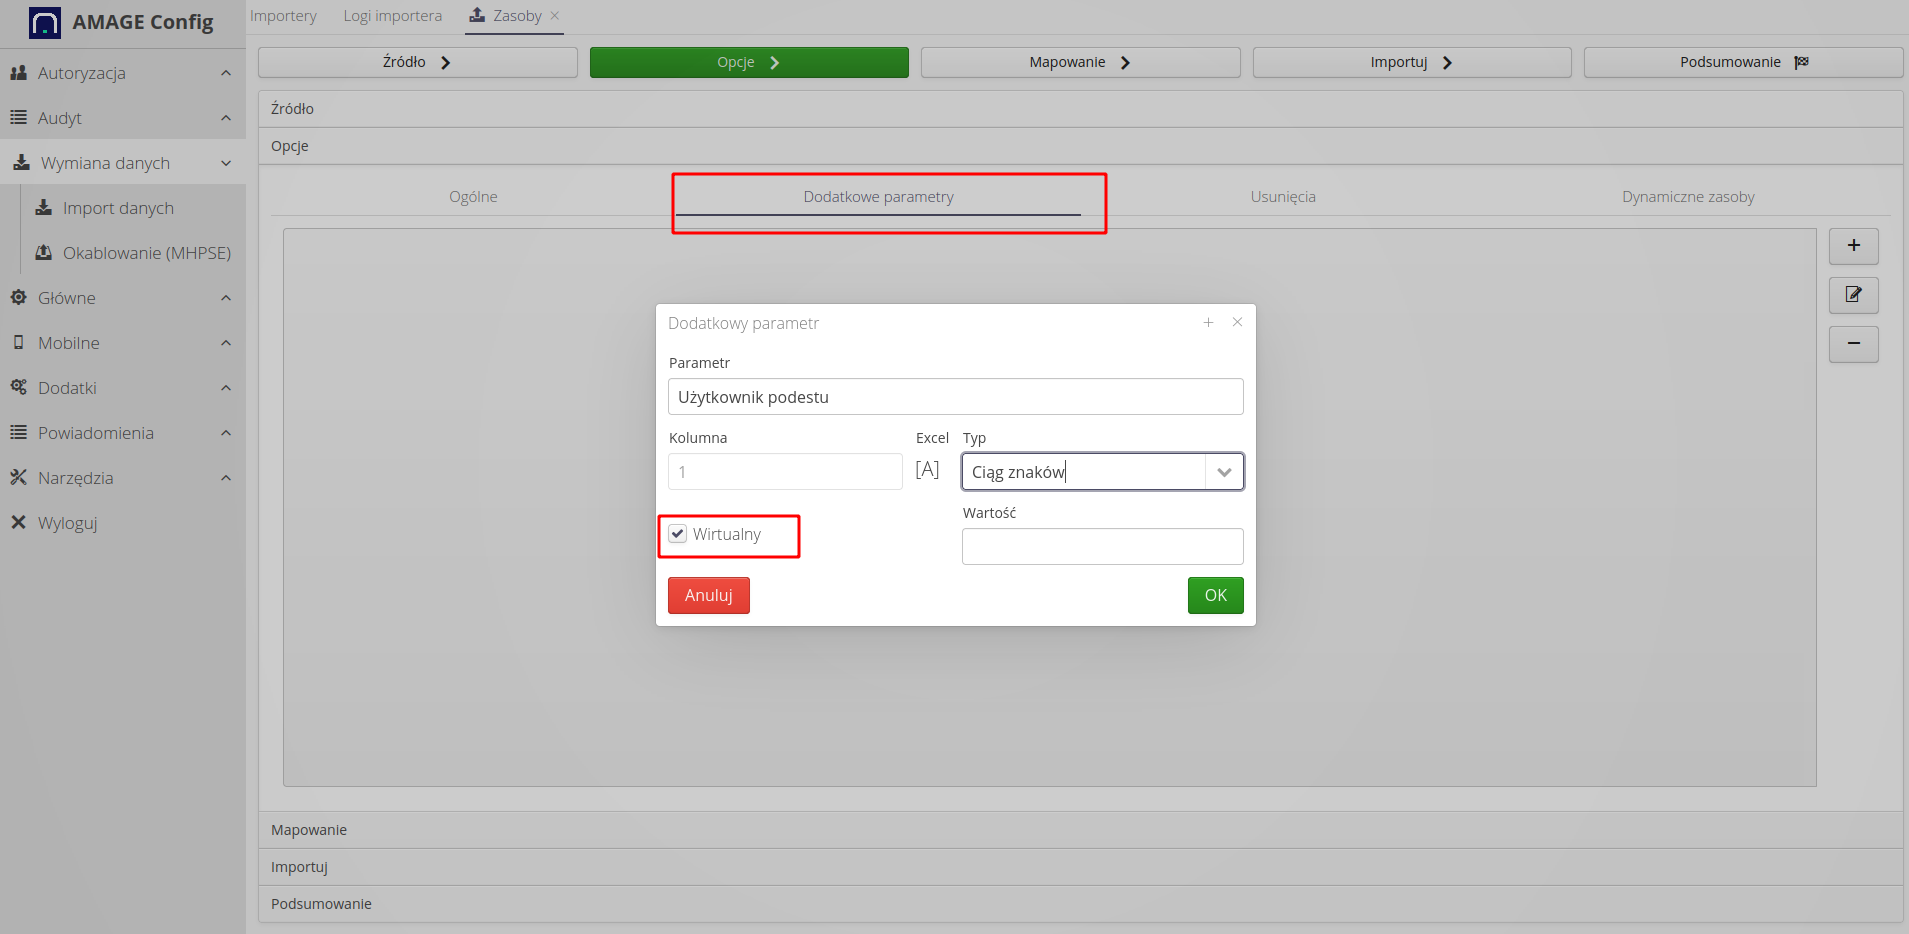Switch to the Usunięcia tab
The image size is (1909, 934).
(1282, 197)
